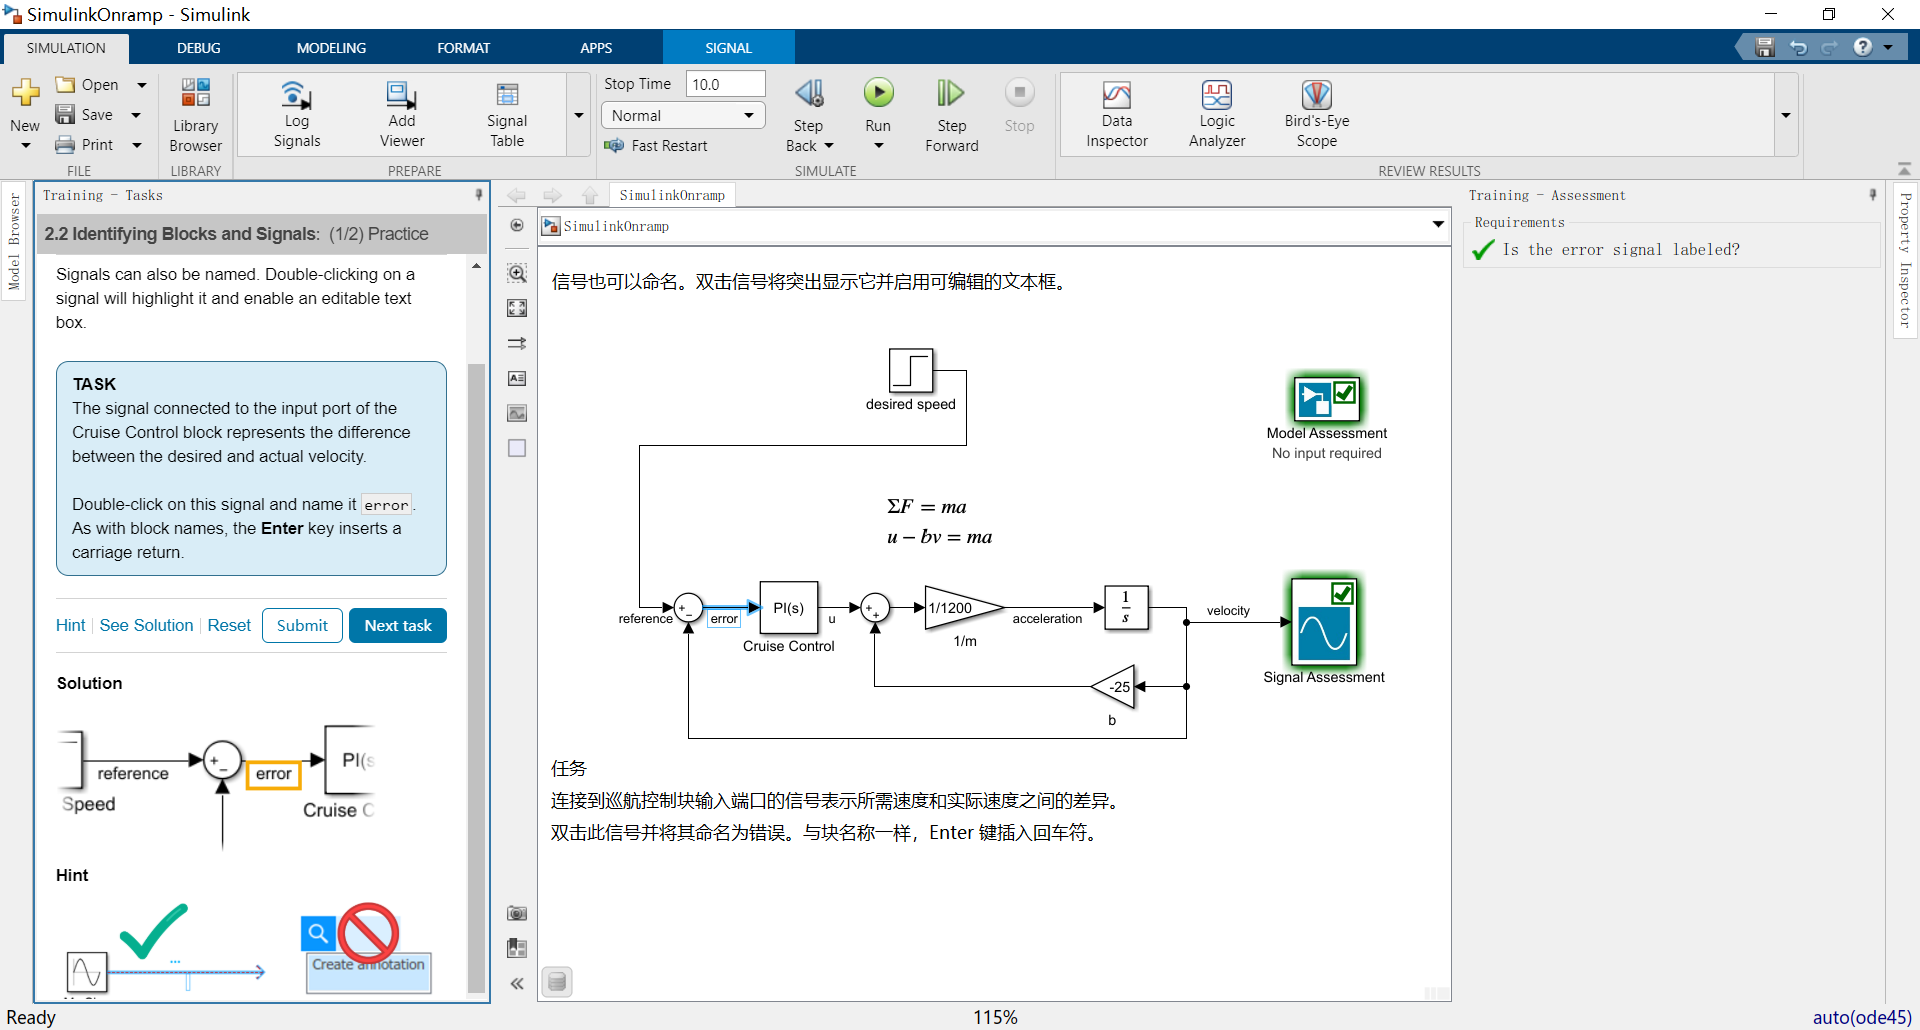Run the simulation
The width and height of the screenshot is (1920, 1030).
pyautogui.click(x=878, y=92)
